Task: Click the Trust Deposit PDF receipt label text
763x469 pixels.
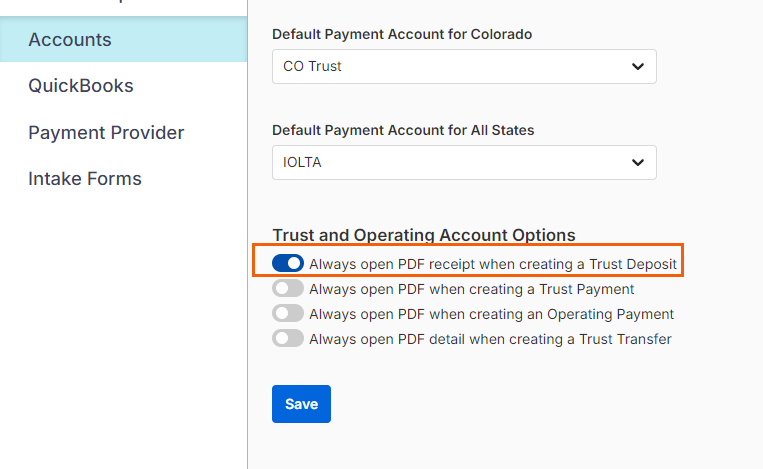Action: (x=493, y=264)
